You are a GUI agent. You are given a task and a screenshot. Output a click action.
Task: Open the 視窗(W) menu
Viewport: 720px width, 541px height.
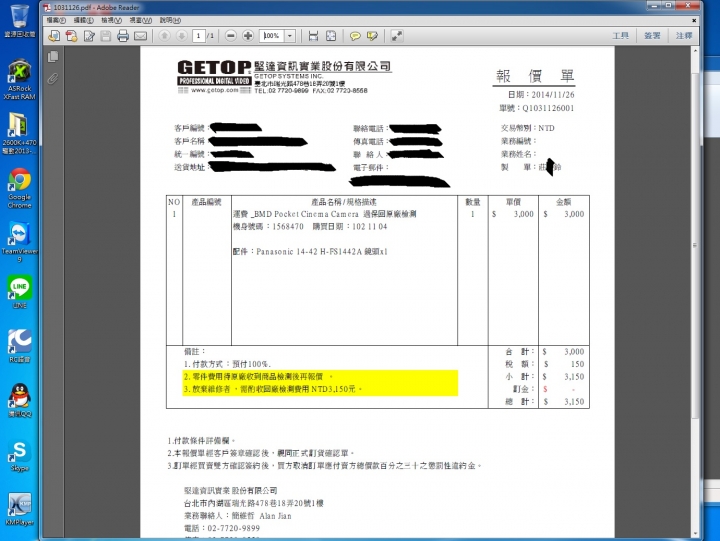[141, 20]
